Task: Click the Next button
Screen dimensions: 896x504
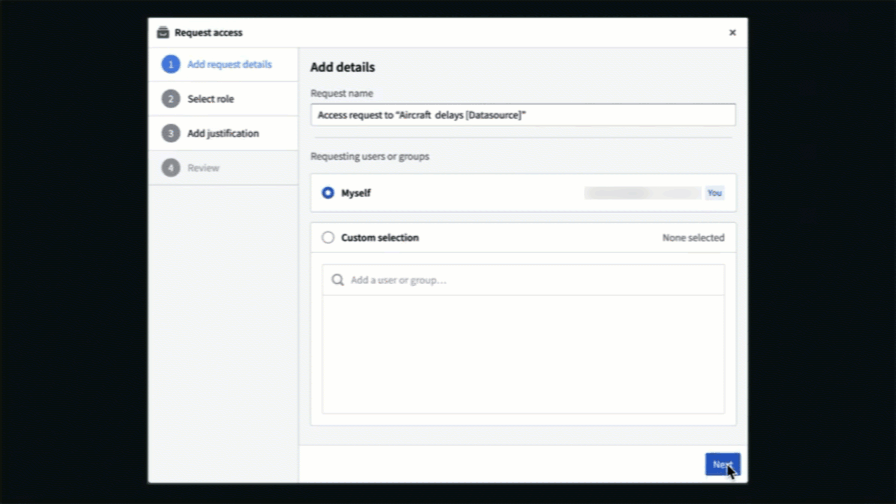Action: [x=722, y=464]
